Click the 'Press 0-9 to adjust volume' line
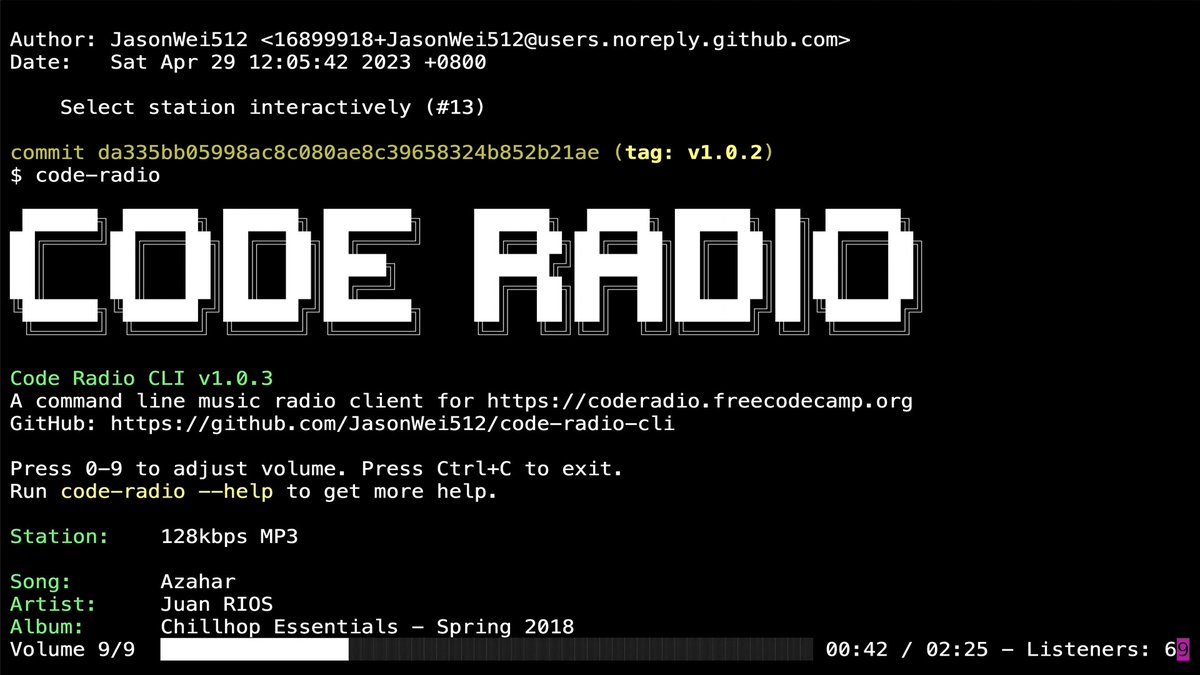1200x675 pixels. 317,469
